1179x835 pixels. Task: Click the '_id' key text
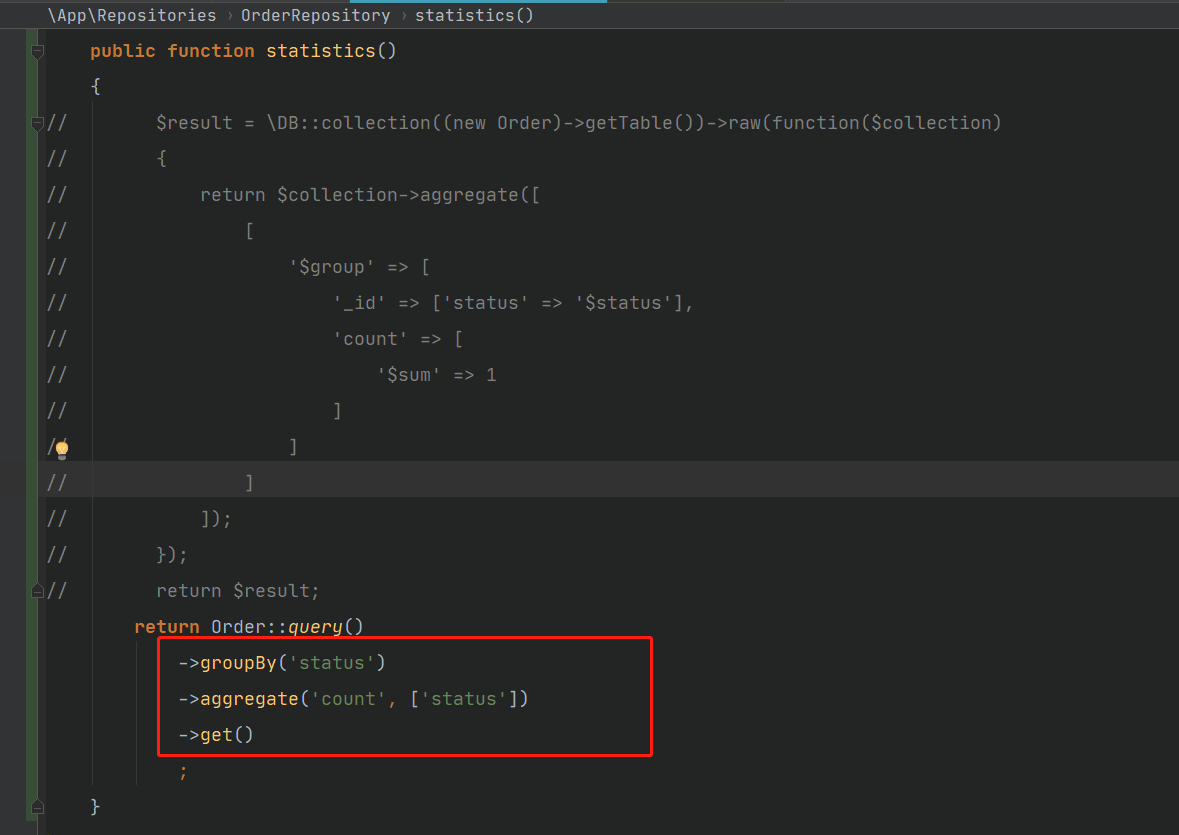(359, 303)
